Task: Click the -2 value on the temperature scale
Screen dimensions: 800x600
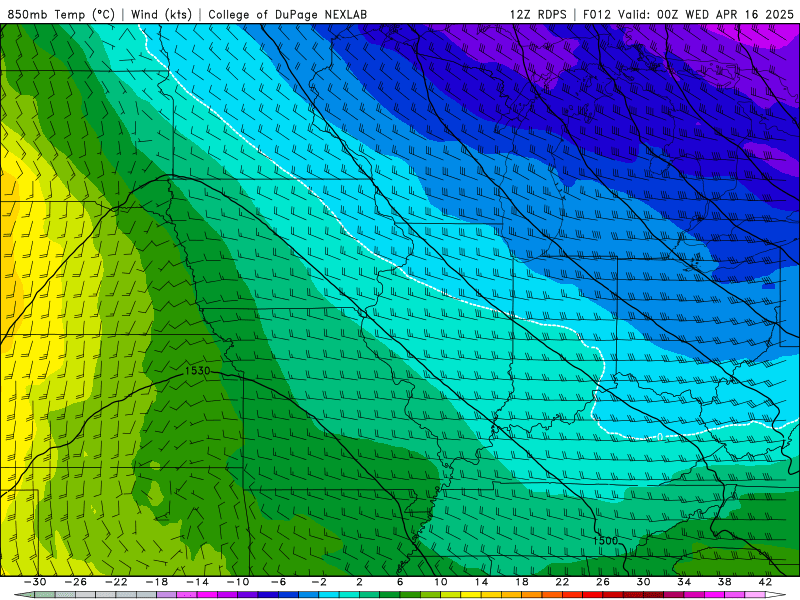Action: click(319, 582)
